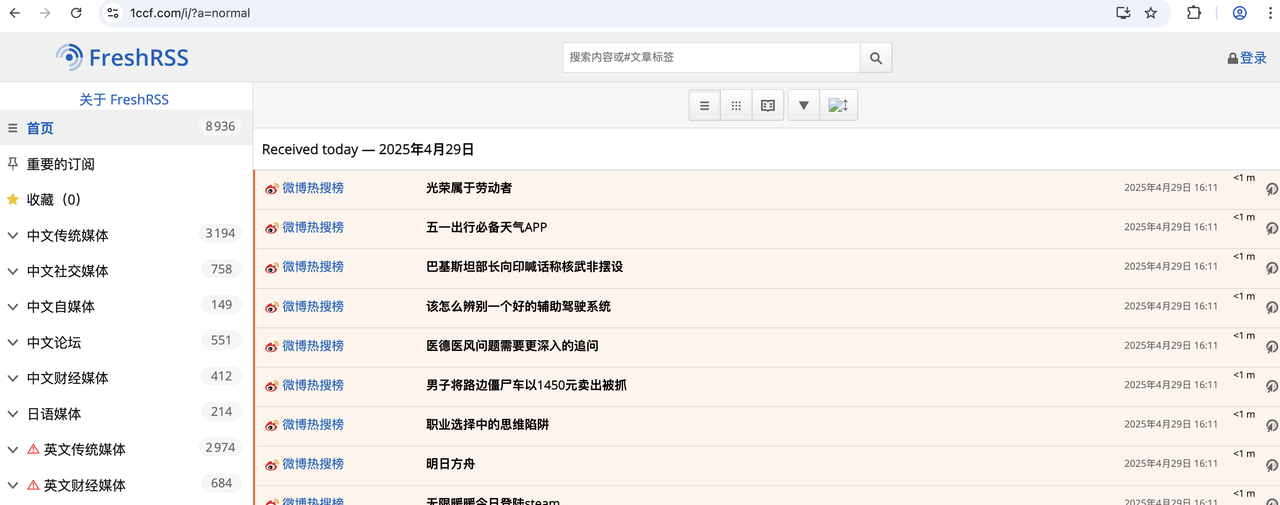Open original link icon for 僵尸车 article
1280x505 pixels.
coord(1272,386)
